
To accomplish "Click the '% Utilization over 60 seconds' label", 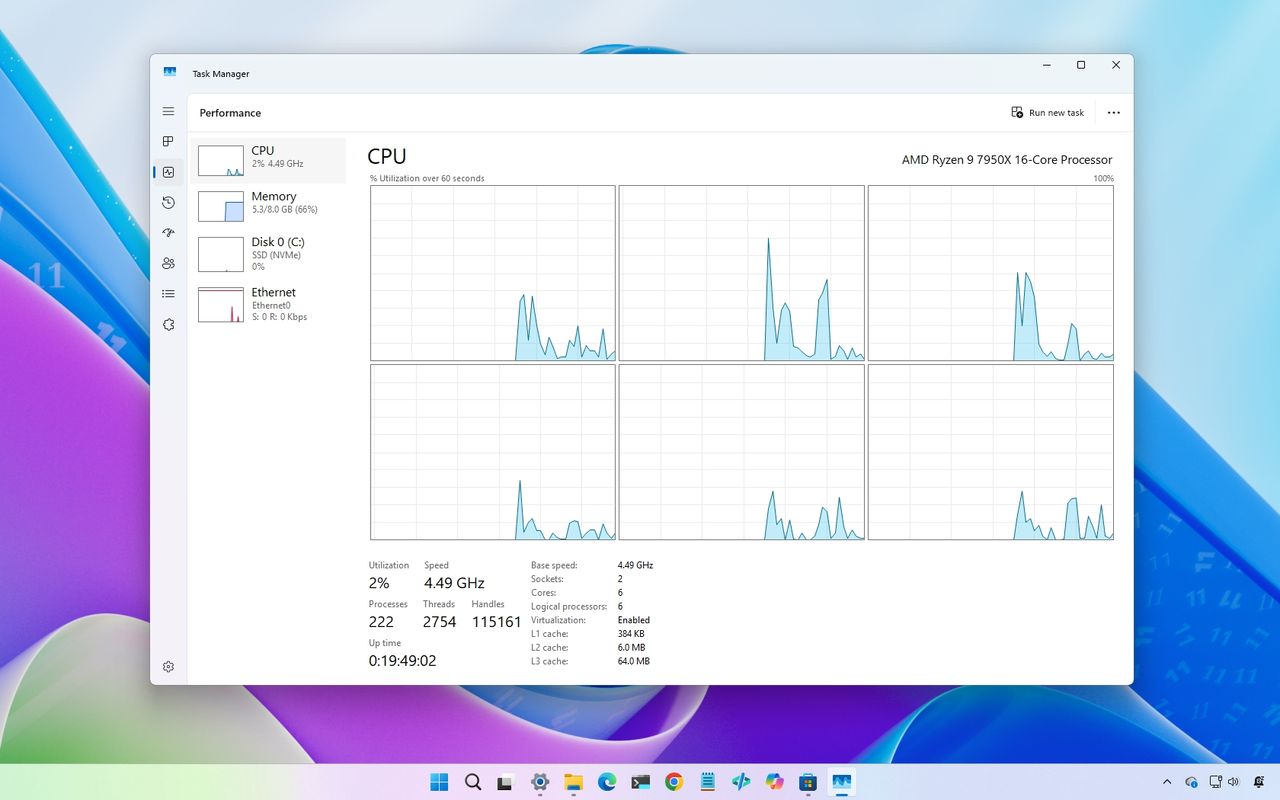I will coord(427,179).
